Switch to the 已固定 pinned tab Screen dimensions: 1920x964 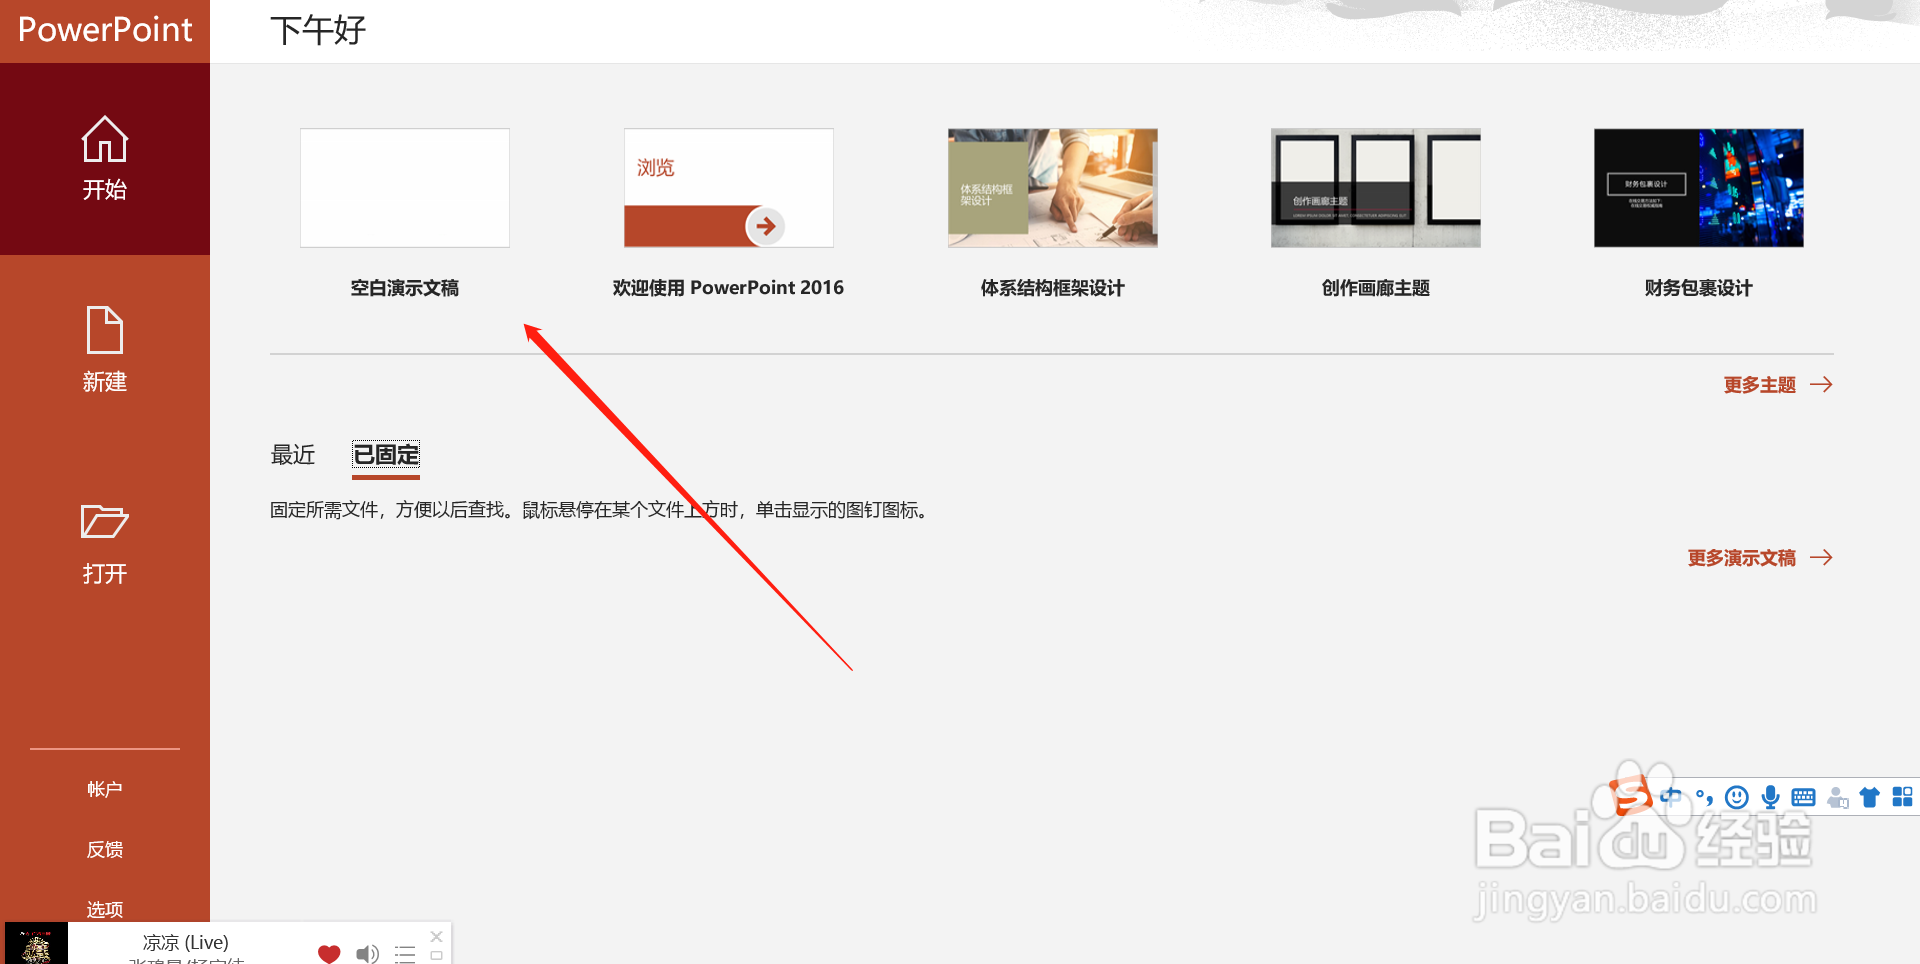[386, 455]
